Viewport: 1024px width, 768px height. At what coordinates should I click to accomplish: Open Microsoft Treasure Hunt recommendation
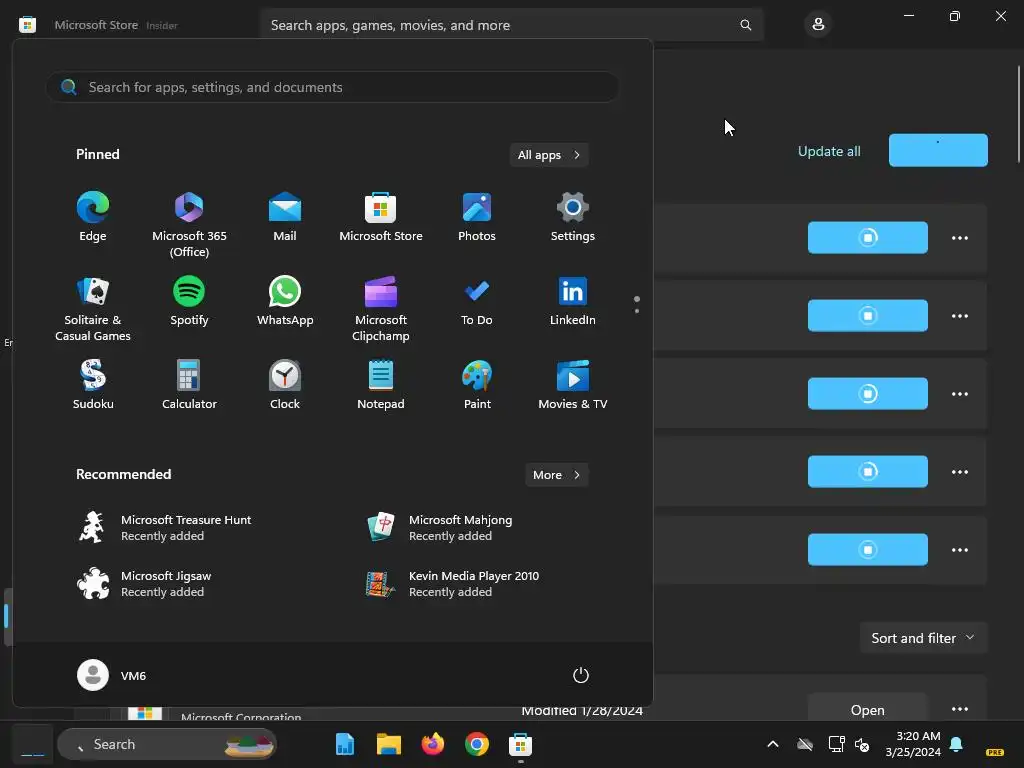click(x=165, y=528)
